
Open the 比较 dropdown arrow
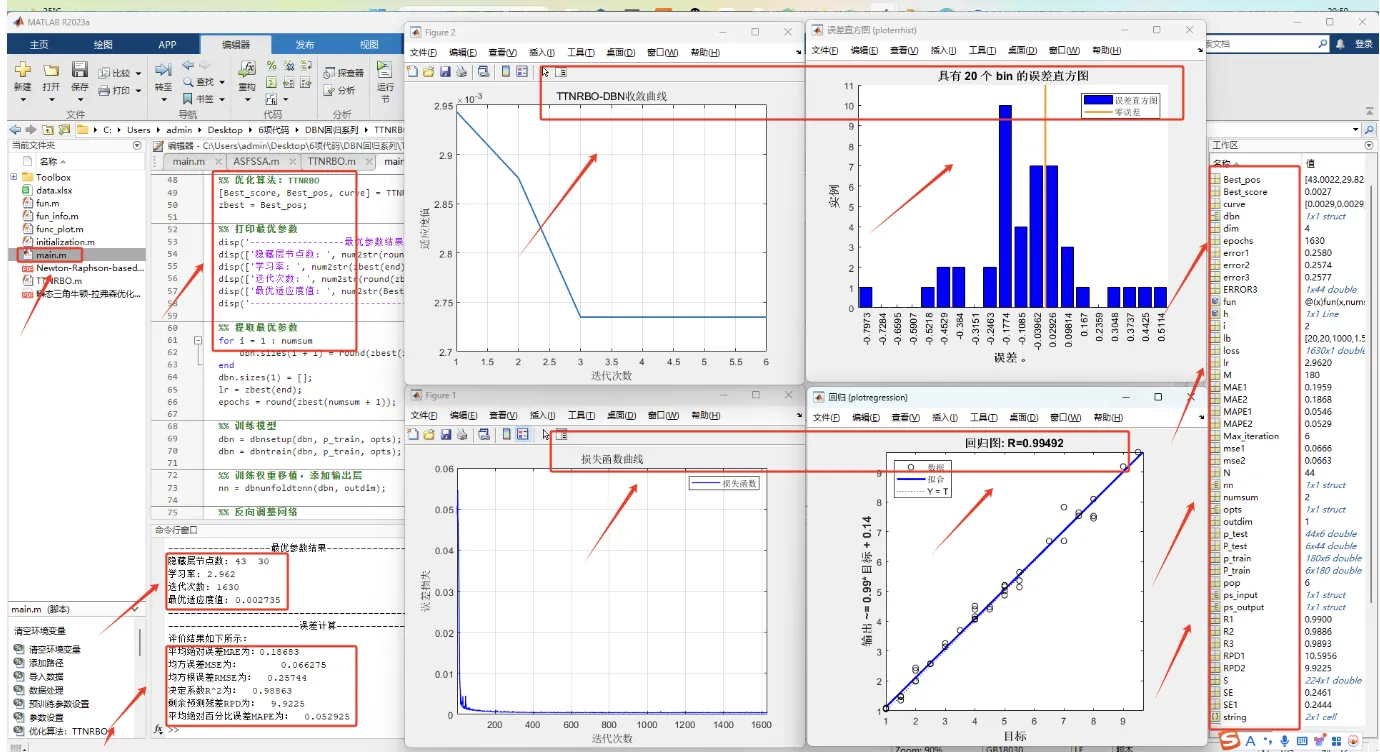pos(137,73)
